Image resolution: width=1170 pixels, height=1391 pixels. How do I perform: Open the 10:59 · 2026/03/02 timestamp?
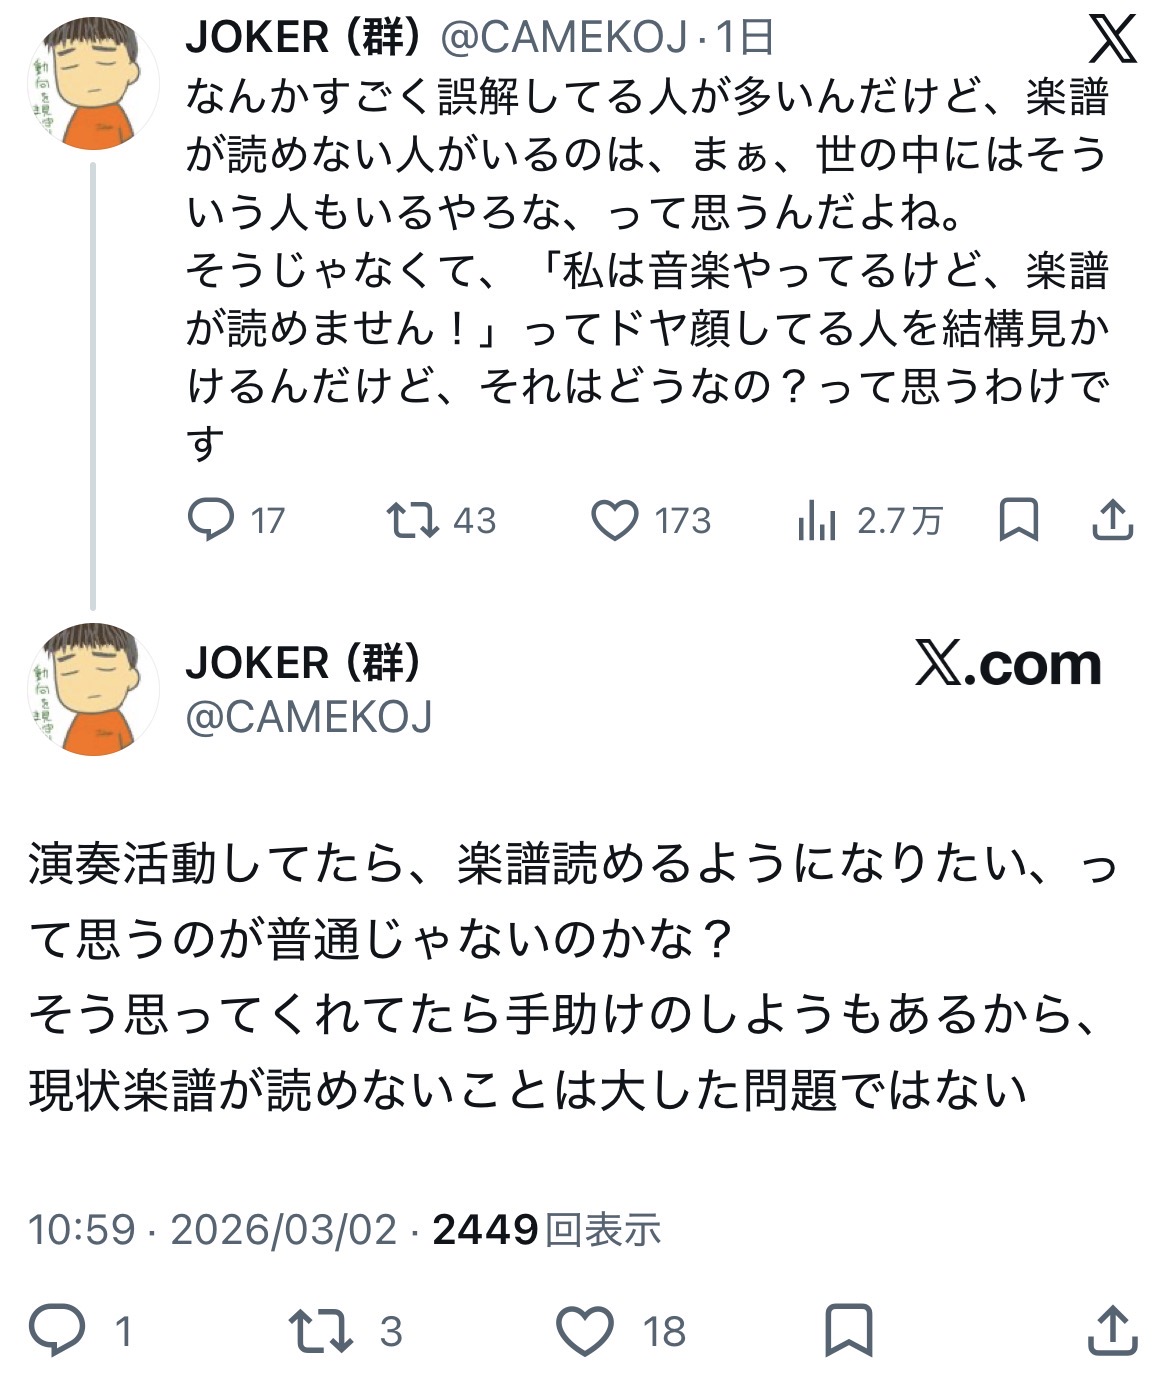coord(212,1229)
